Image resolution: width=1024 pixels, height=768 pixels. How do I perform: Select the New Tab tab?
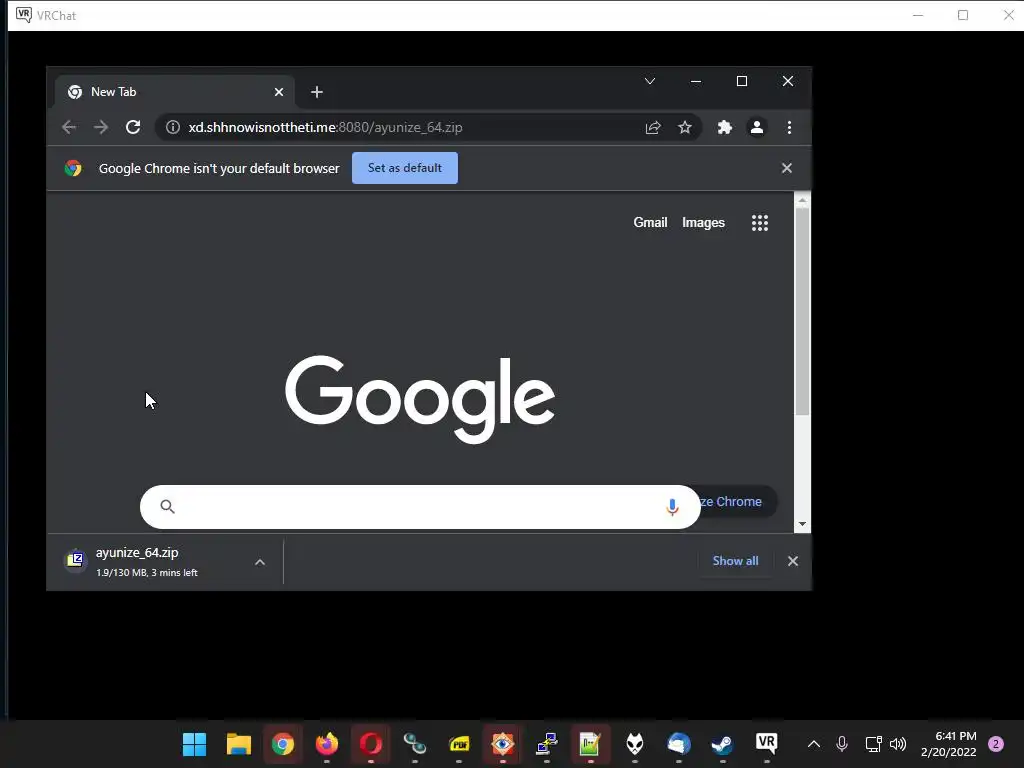174,92
